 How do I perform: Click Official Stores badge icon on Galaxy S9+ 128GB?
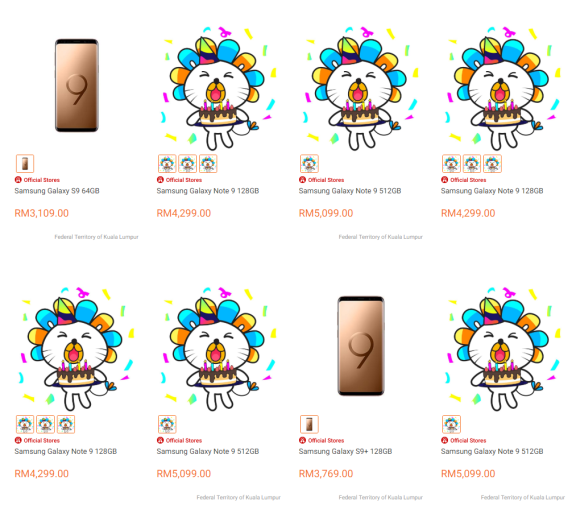tap(302, 440)
